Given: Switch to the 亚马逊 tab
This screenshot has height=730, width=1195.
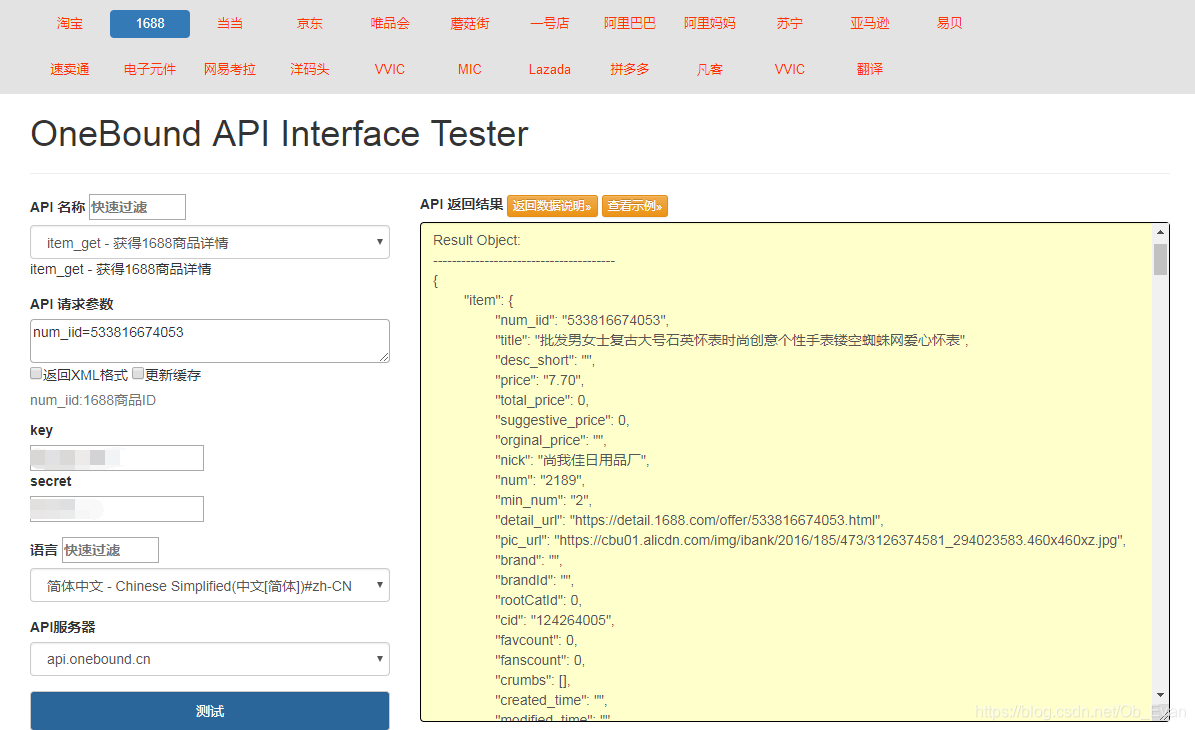Looking at the screenshot, I should point(870,24).
